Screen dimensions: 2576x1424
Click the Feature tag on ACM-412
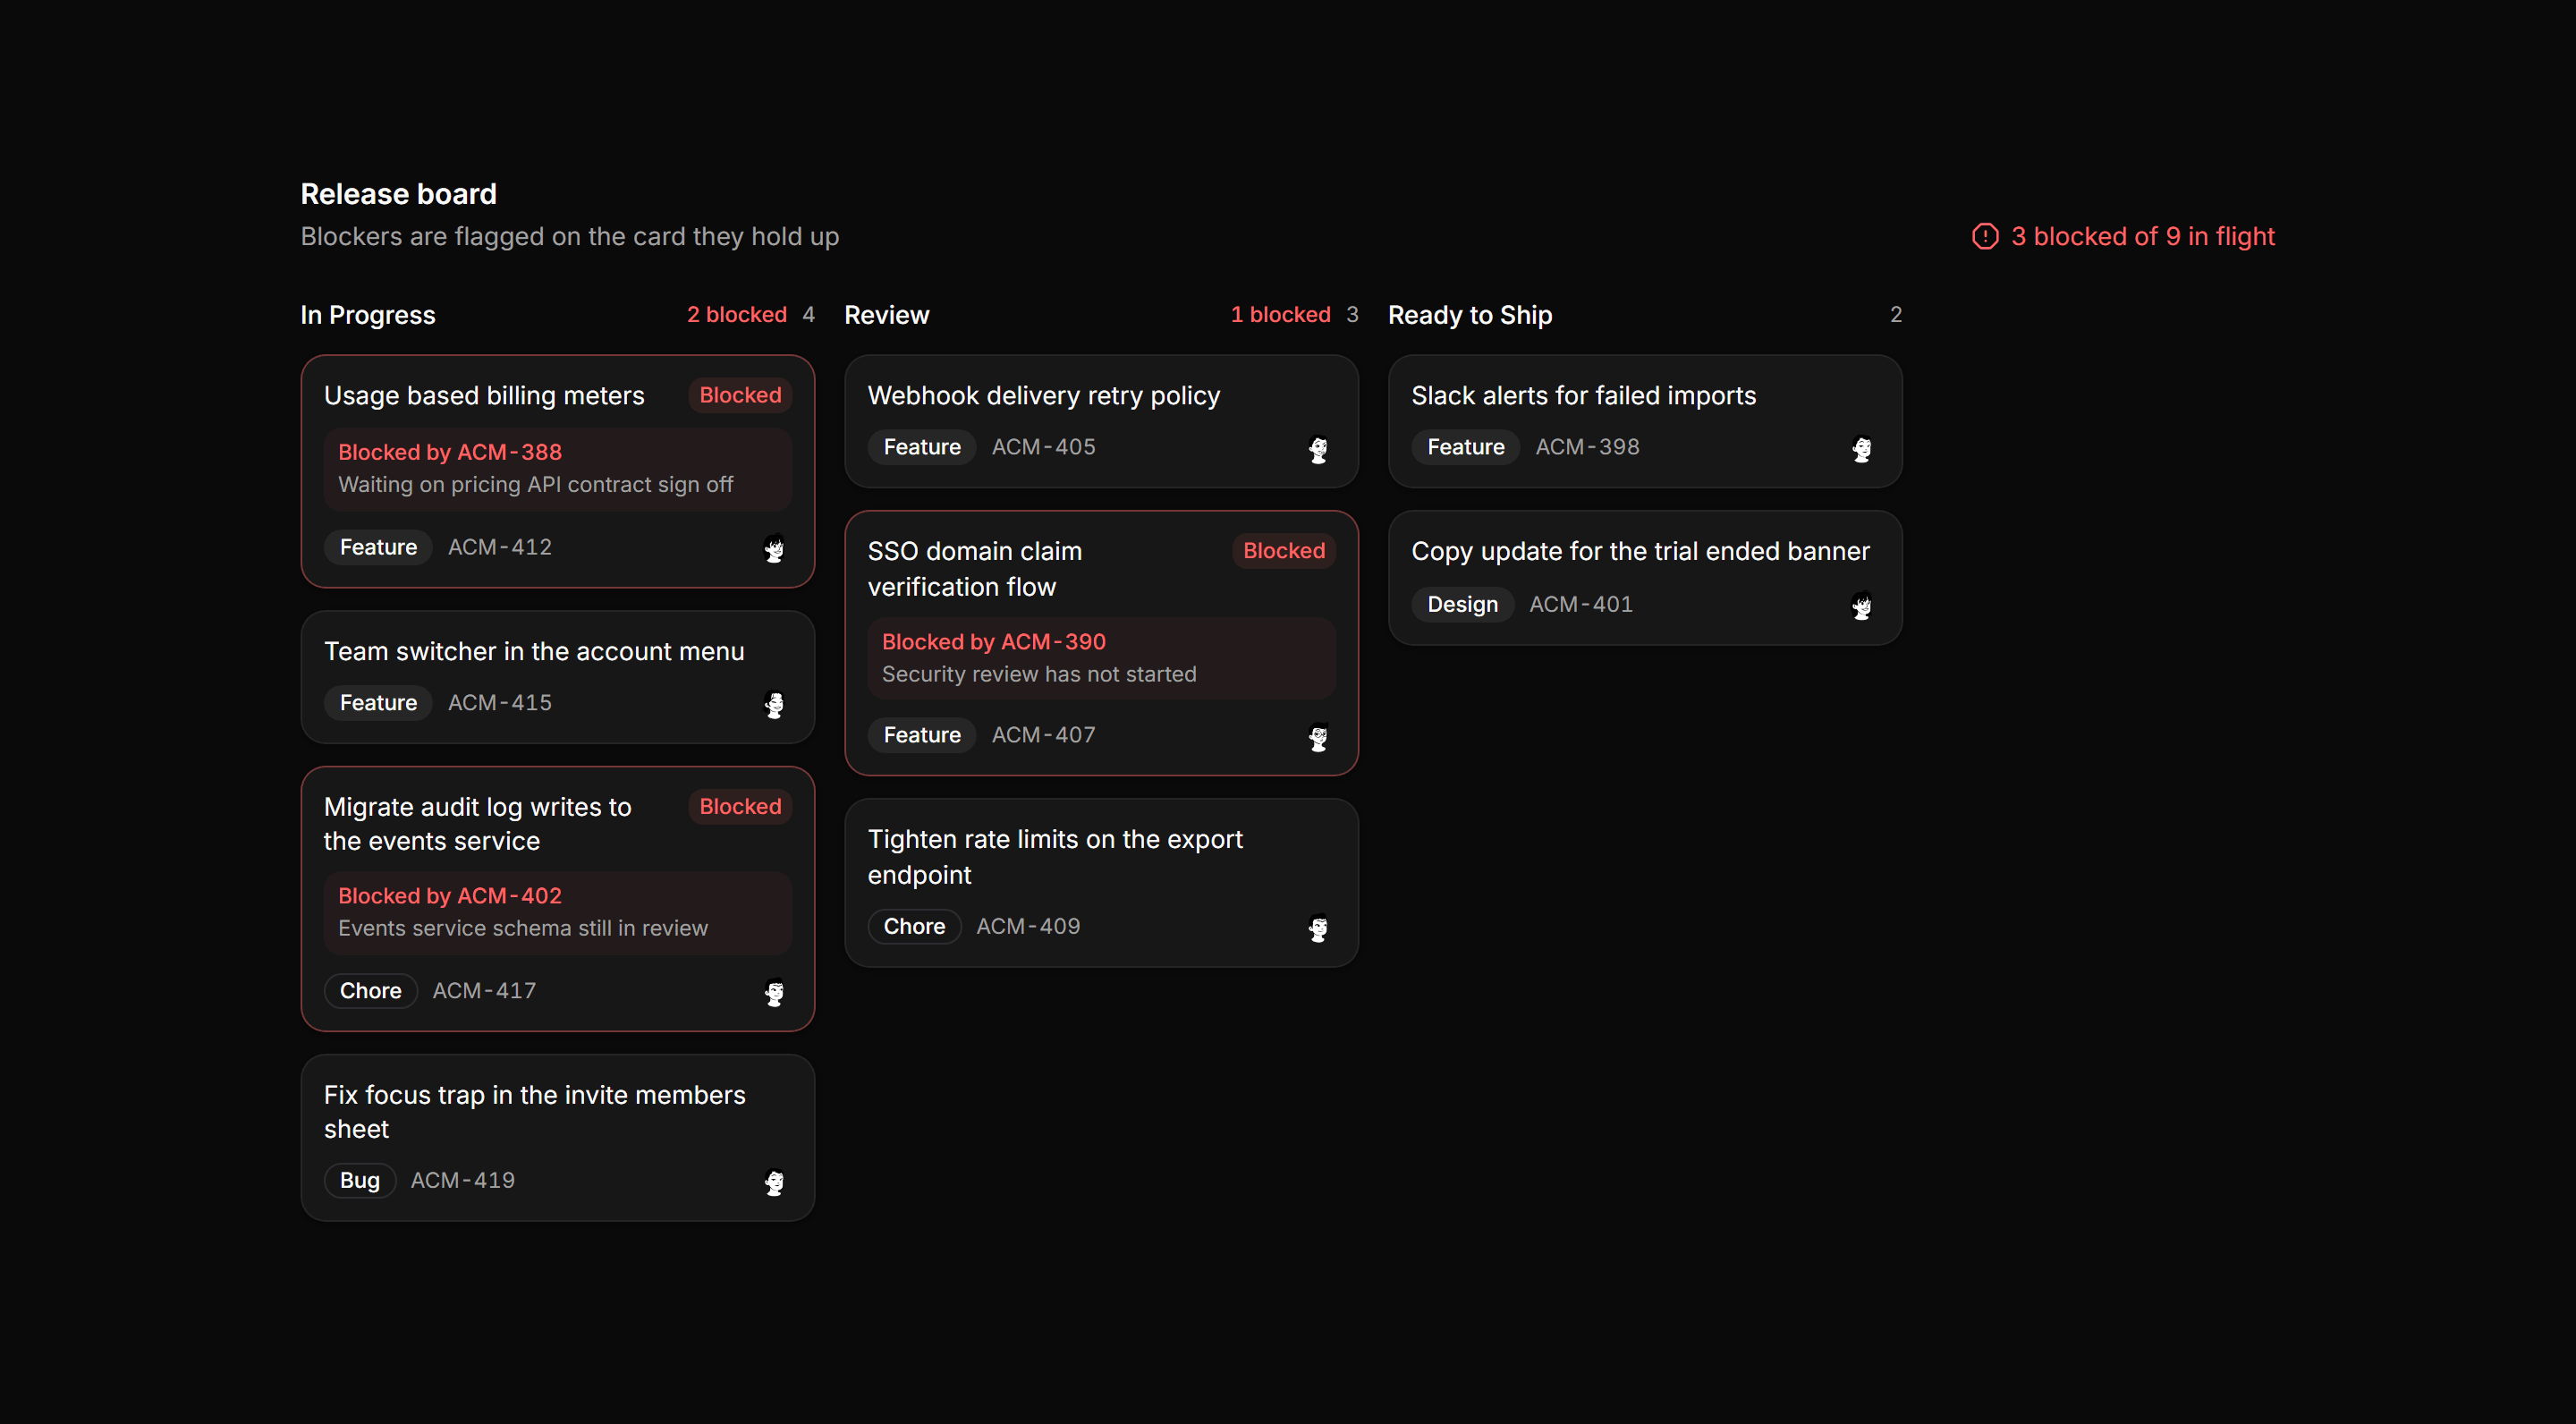pos(378,547)
